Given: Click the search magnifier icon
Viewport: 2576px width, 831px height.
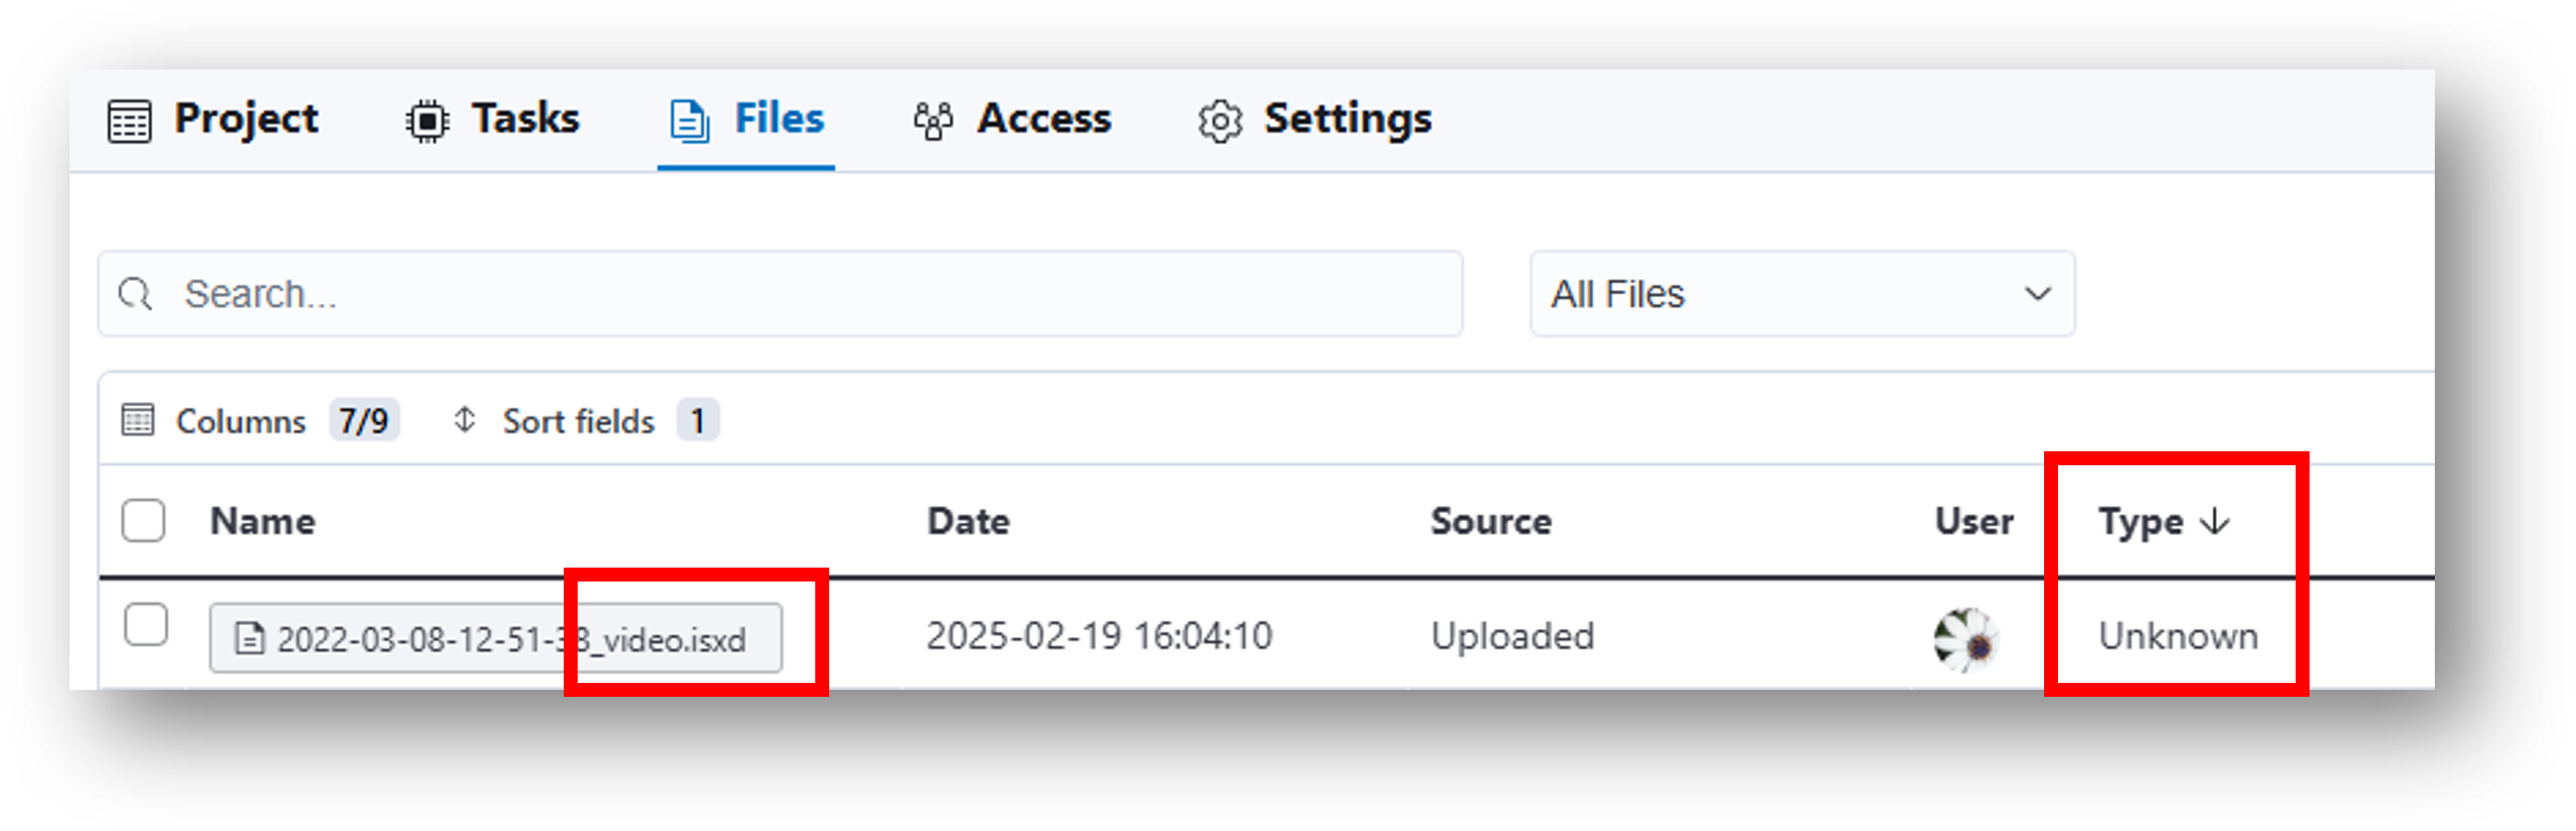Looking at the screenshot, I should pos(135,294).
